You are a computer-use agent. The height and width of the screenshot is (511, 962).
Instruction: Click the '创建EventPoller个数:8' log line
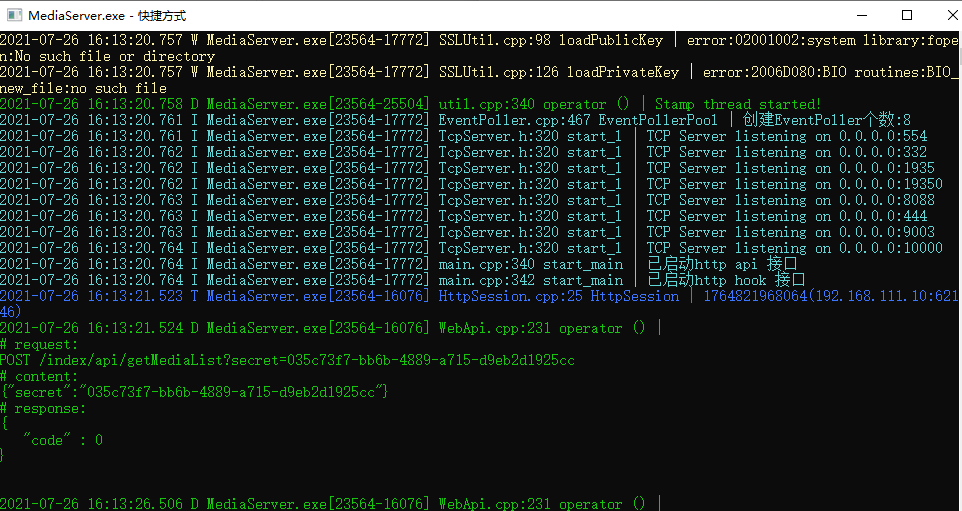(456, 120)
